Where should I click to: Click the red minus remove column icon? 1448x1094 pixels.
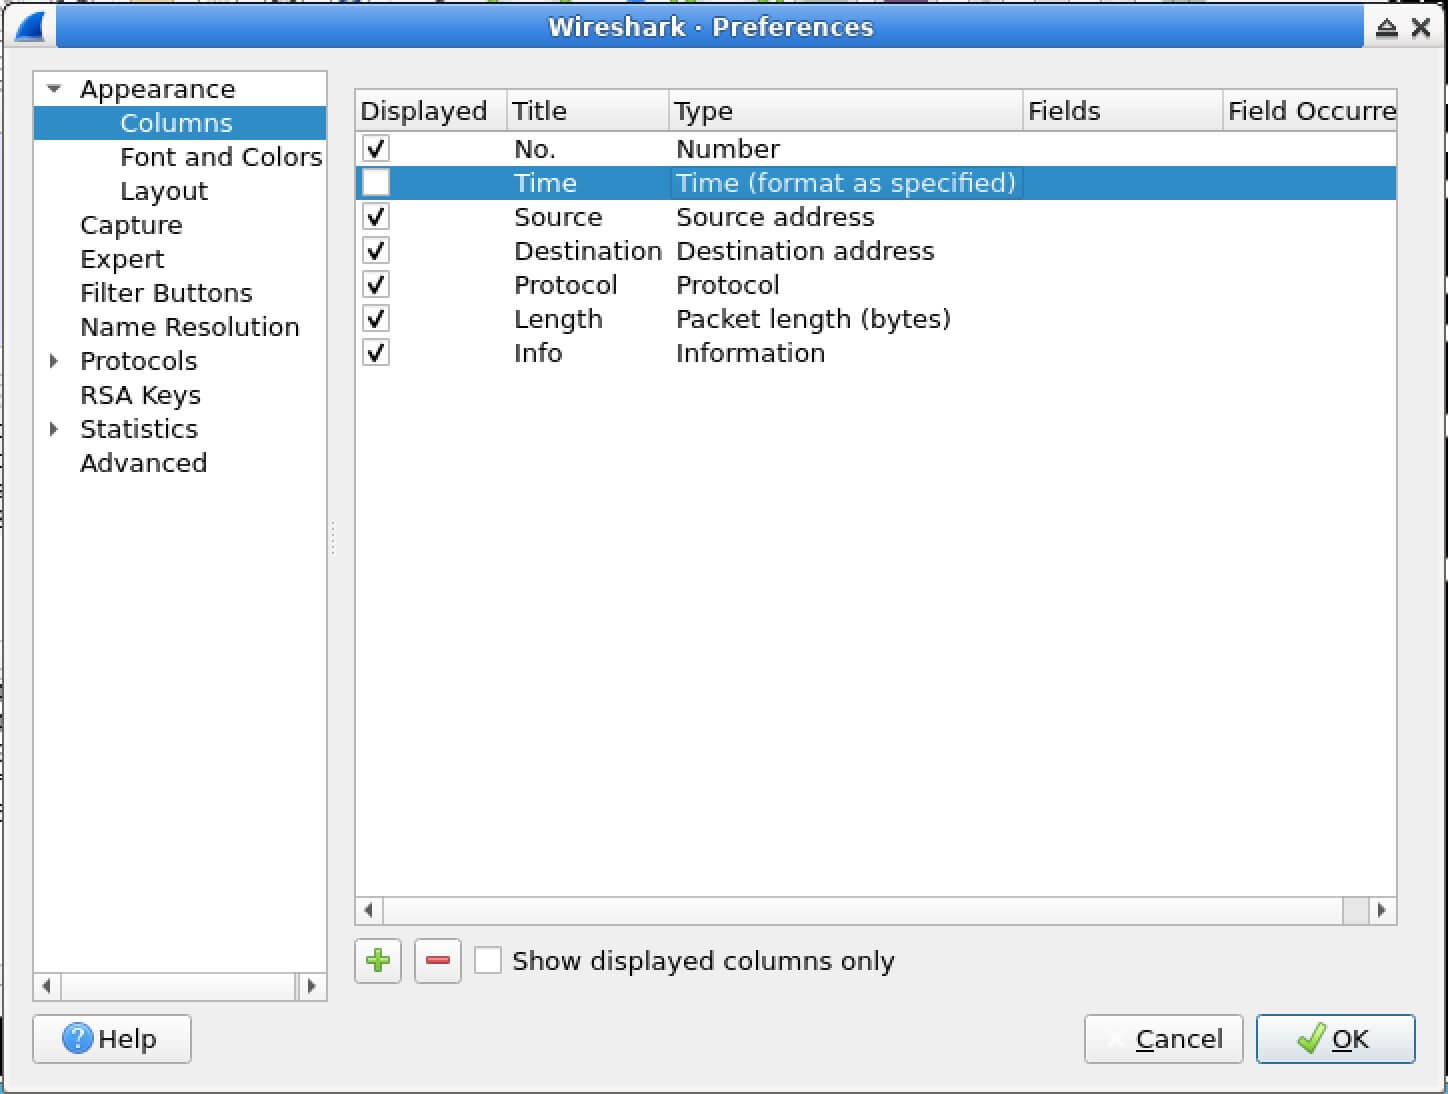438,961
